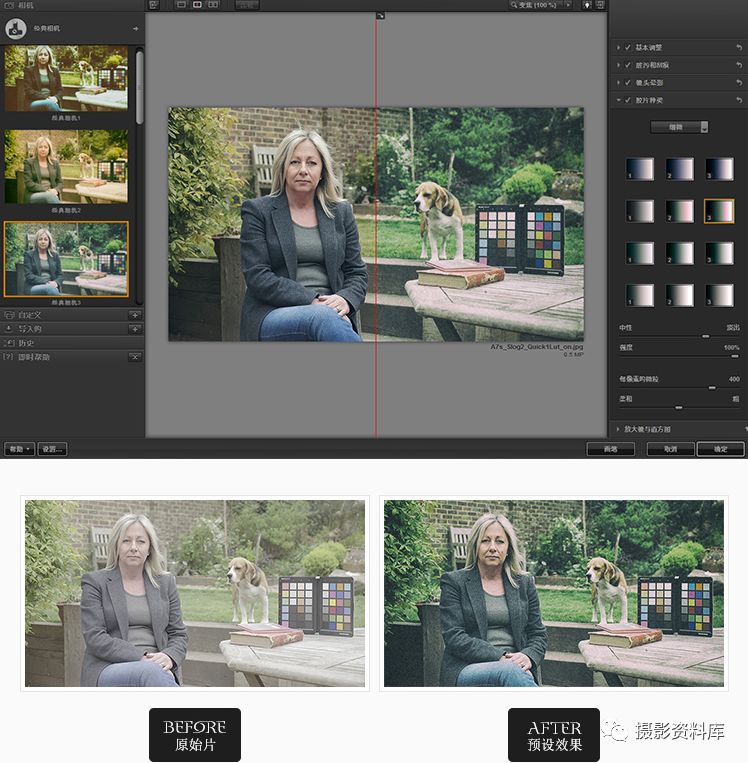
Task: Click the handle atop the red split line
Action: 380,16
